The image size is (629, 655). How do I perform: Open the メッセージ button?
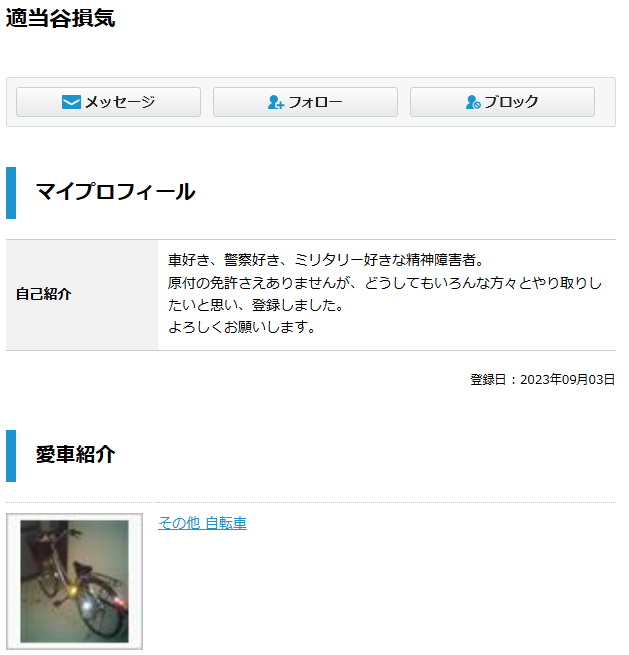109,102
